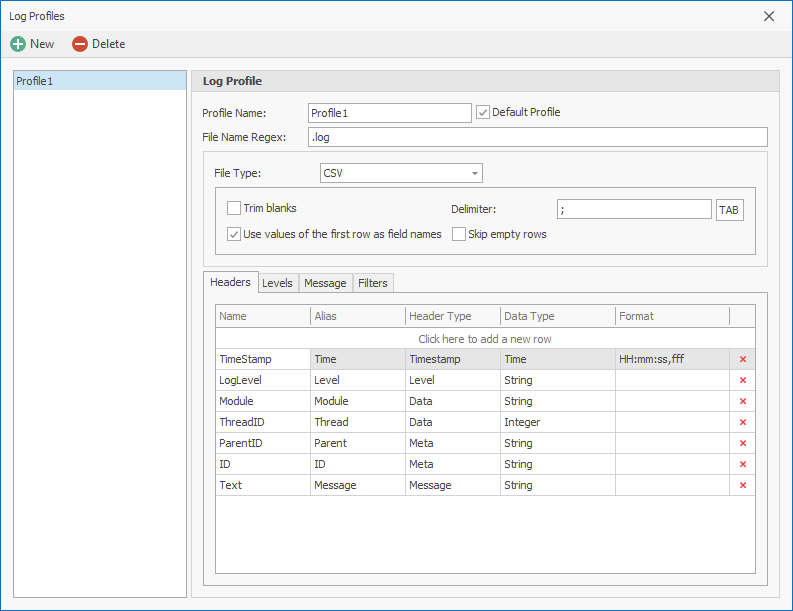This screenshot has height=611, width=793.
Task: Select the Meta header type of ParentID row
Action: (x=453, y=443)
